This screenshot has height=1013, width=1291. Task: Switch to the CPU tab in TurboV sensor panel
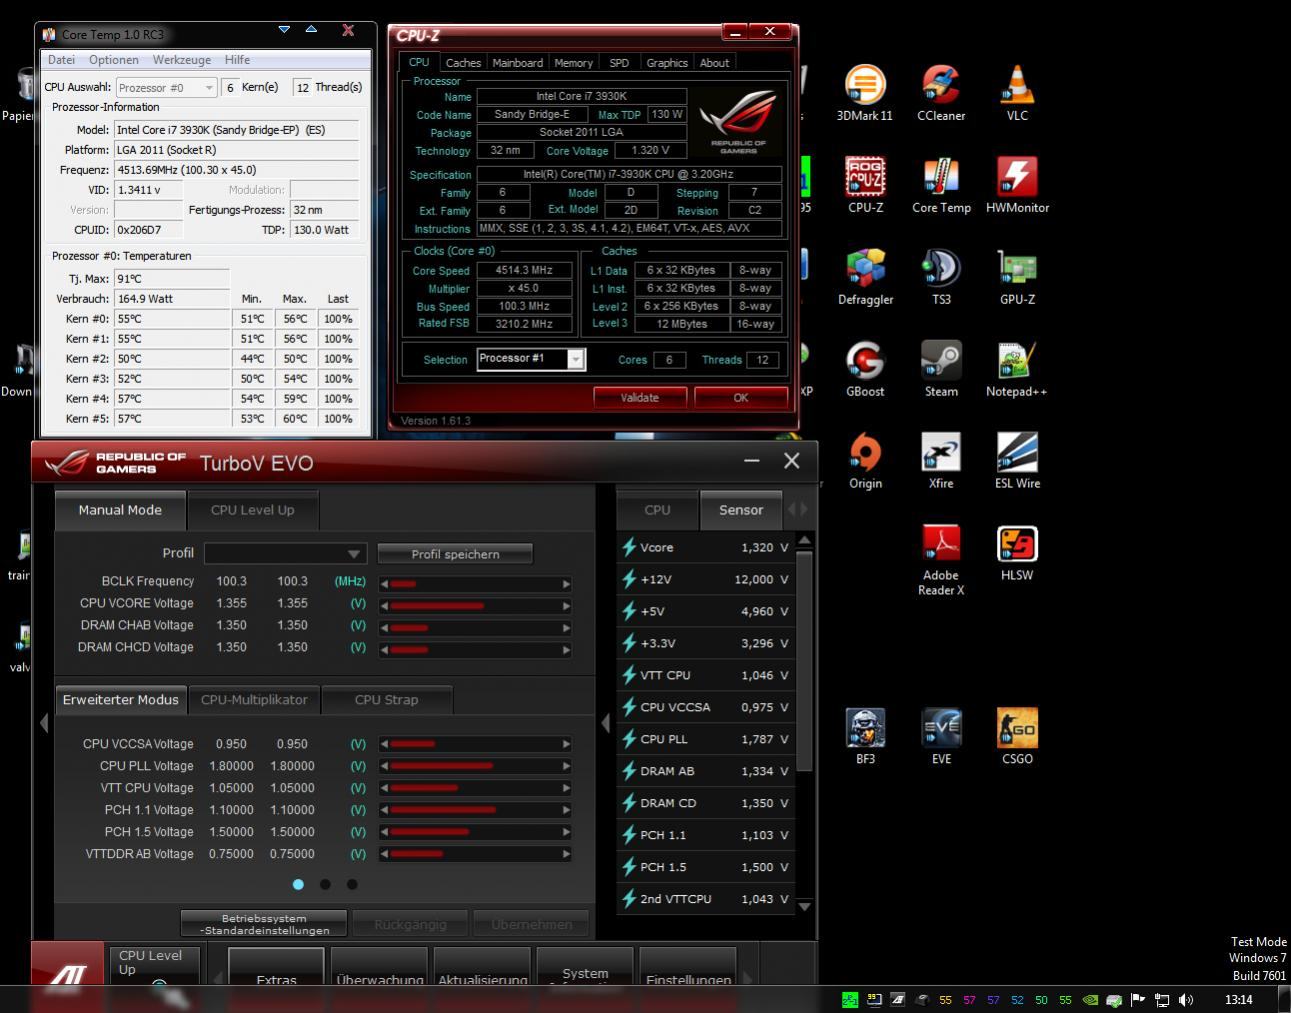[x=657, y=510]
